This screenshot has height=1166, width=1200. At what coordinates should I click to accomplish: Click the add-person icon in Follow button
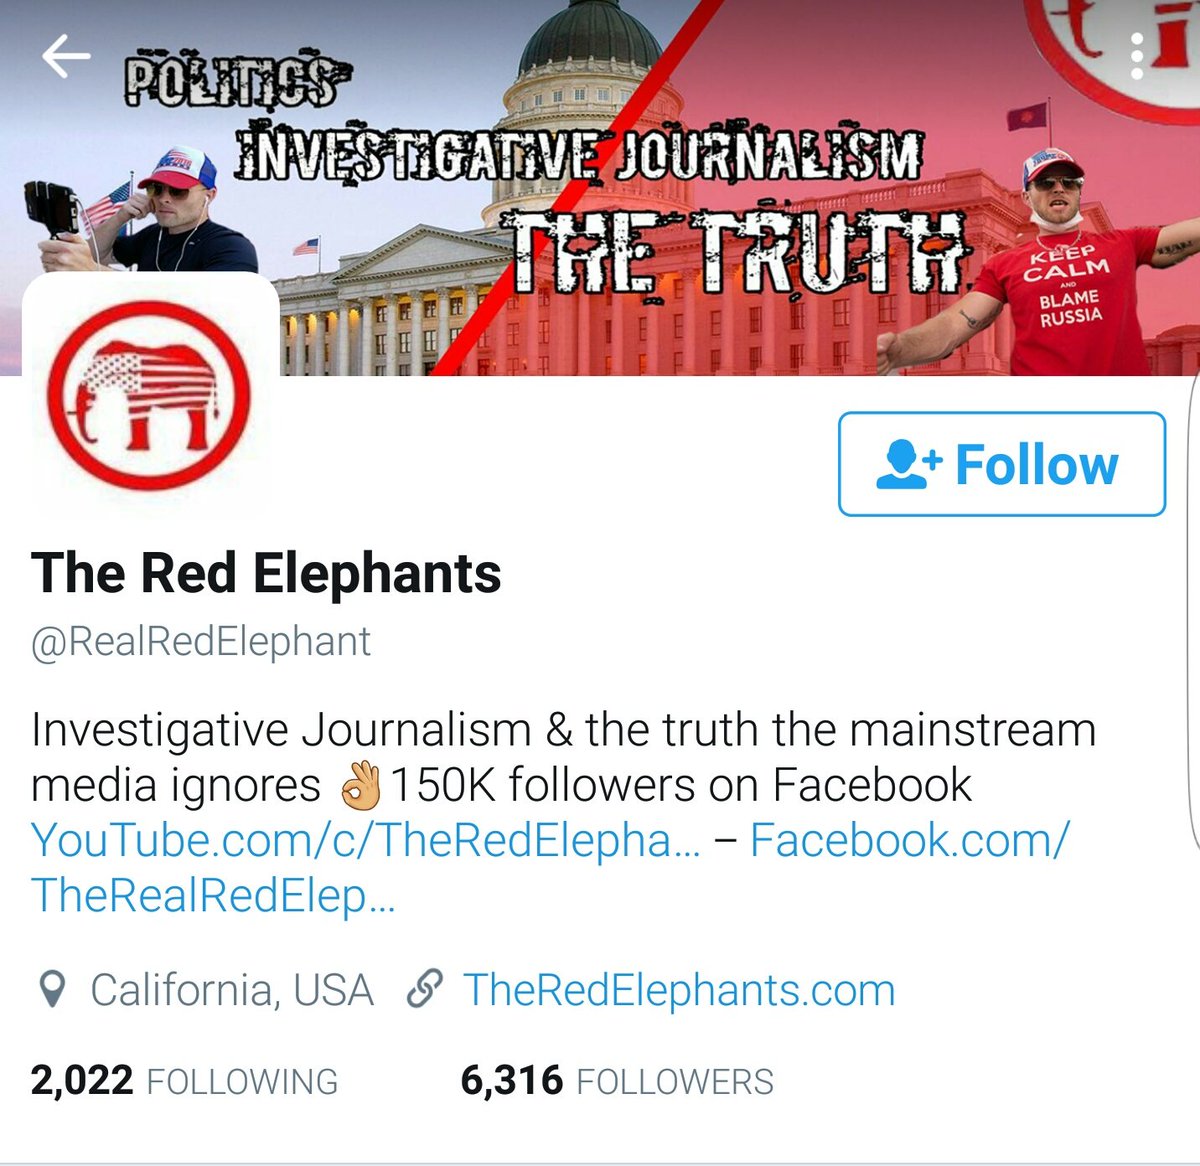click(x=908, y=465)
